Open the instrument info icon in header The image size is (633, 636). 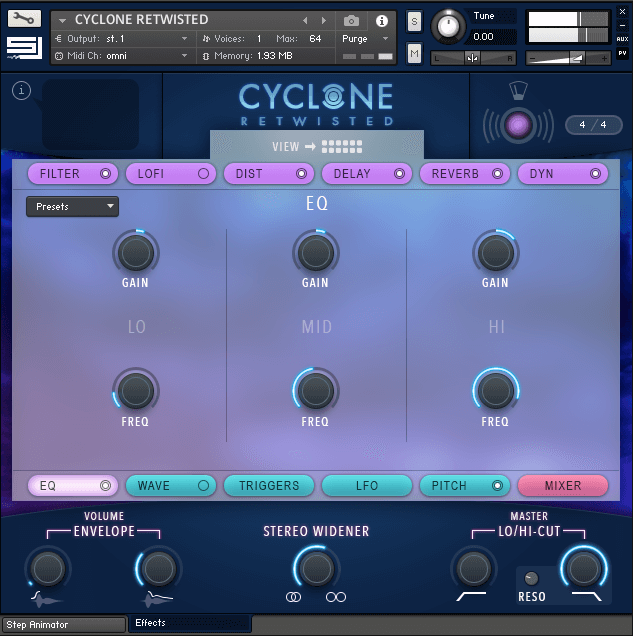click(381, 20)
